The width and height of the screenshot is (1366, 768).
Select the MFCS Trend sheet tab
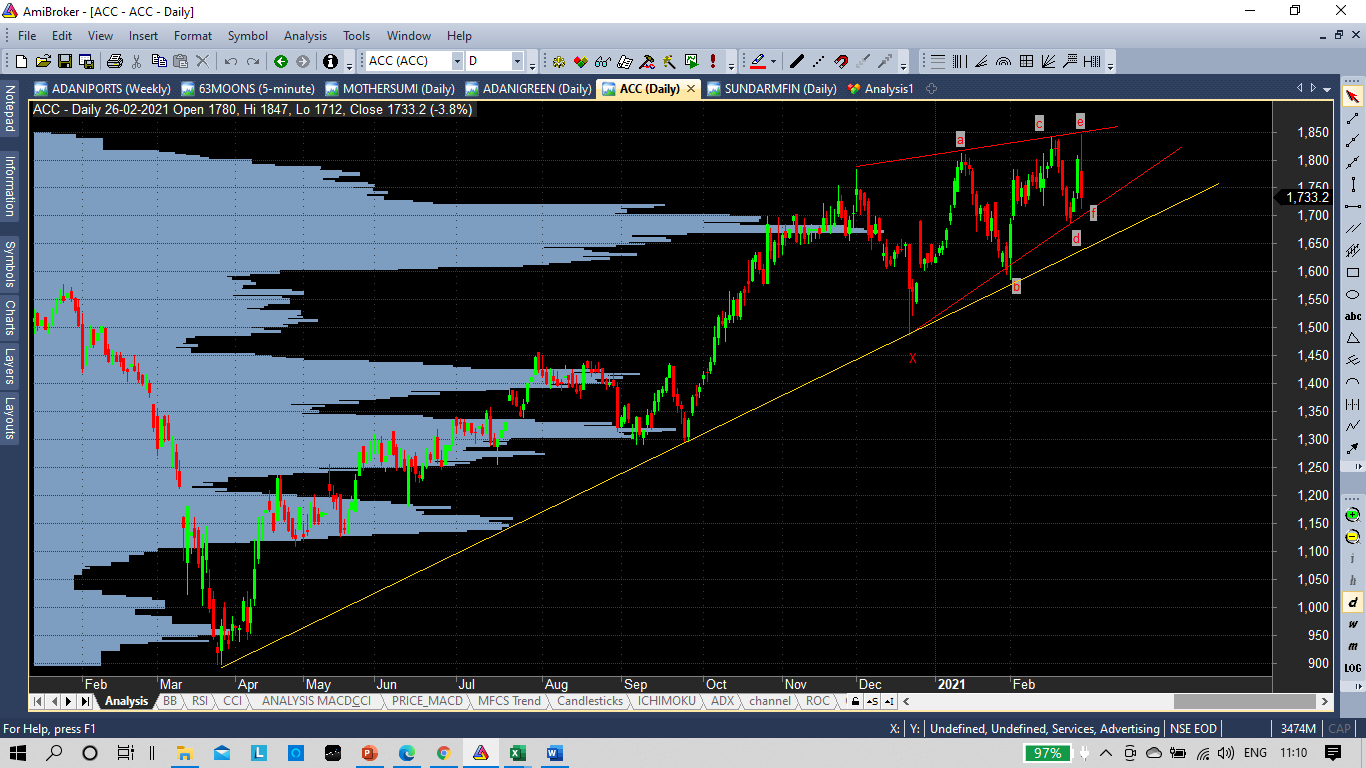click(x=509, y=701)
